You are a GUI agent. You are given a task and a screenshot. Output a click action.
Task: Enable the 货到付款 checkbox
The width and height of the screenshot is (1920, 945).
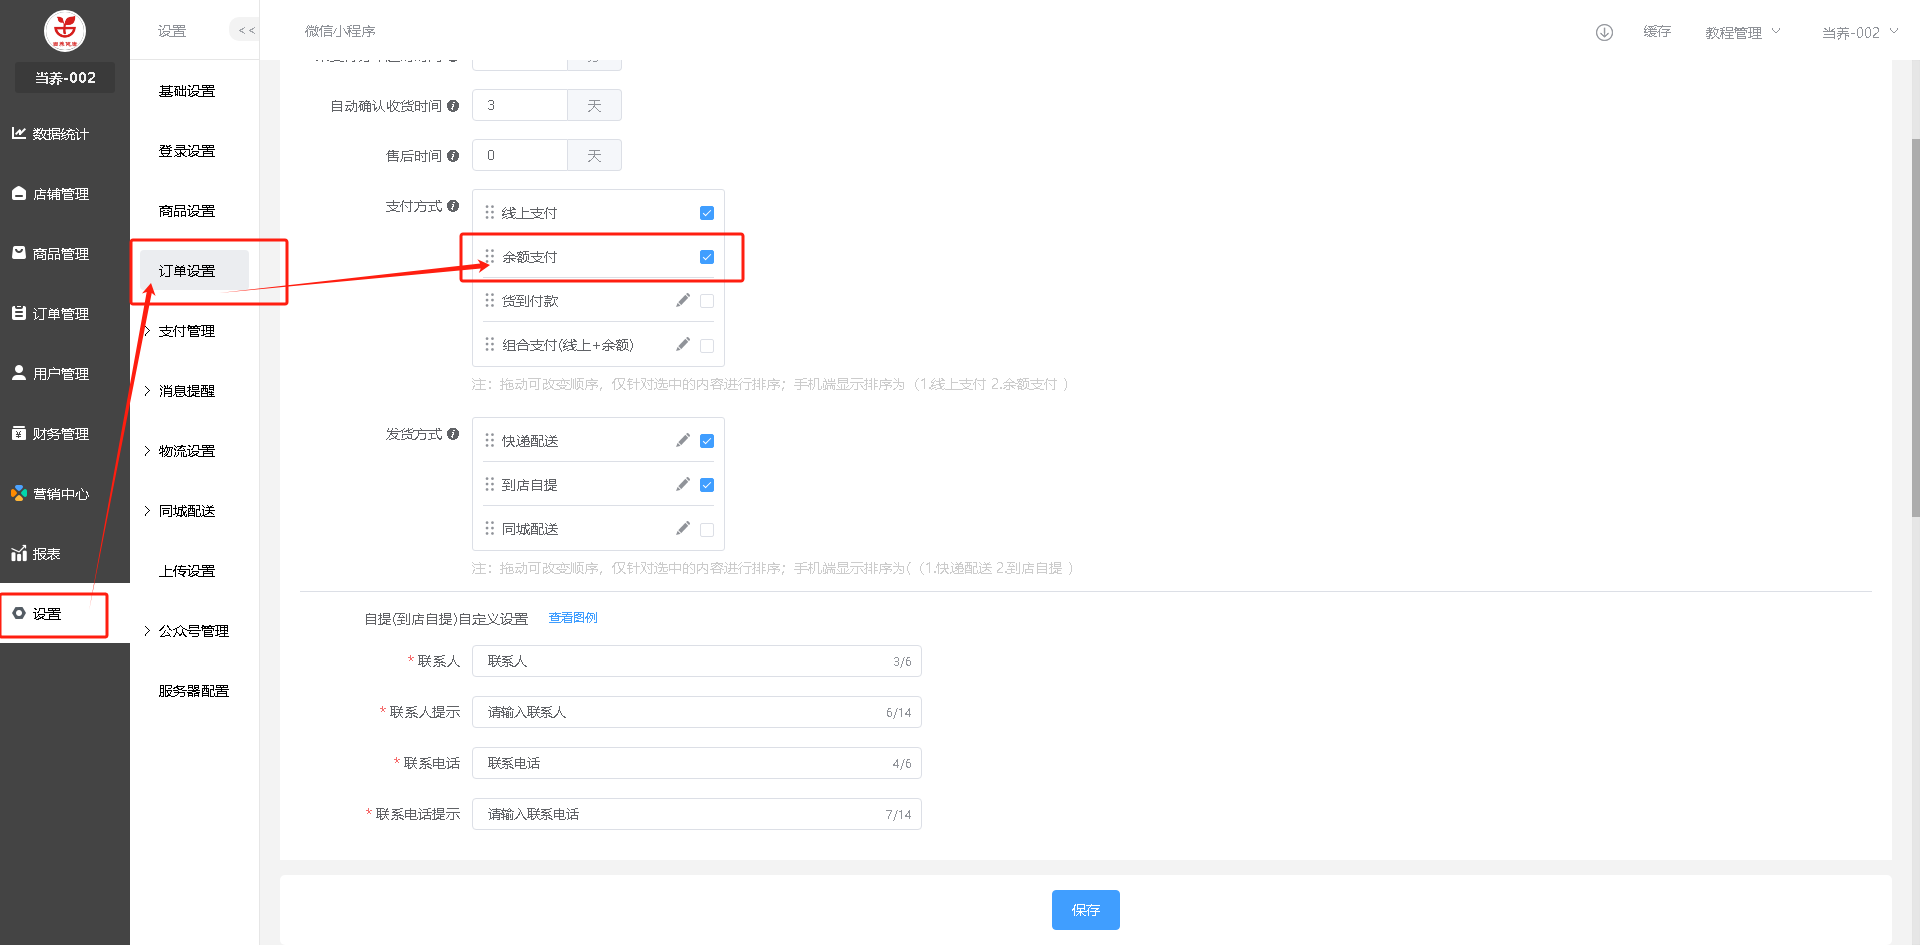tap(707, 301)
